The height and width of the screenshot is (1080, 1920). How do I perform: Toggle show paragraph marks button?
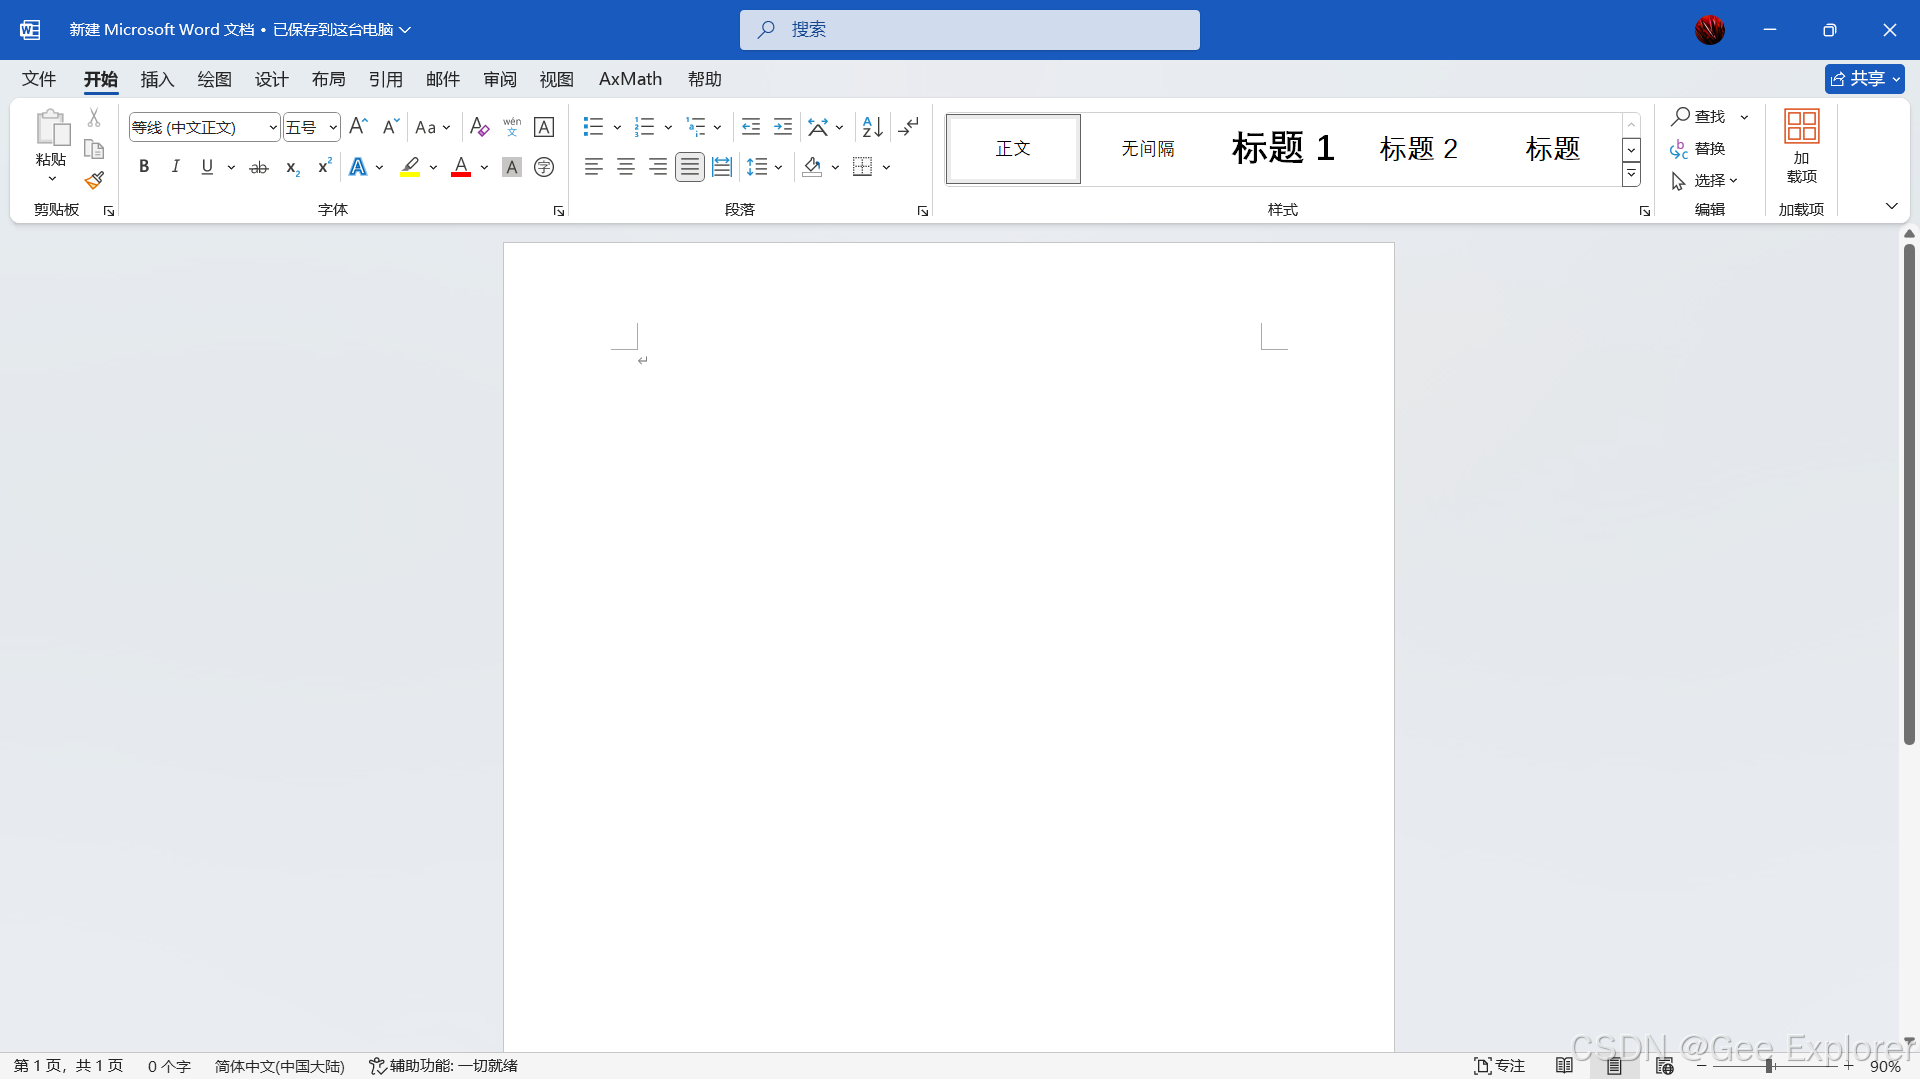[908, 127]
